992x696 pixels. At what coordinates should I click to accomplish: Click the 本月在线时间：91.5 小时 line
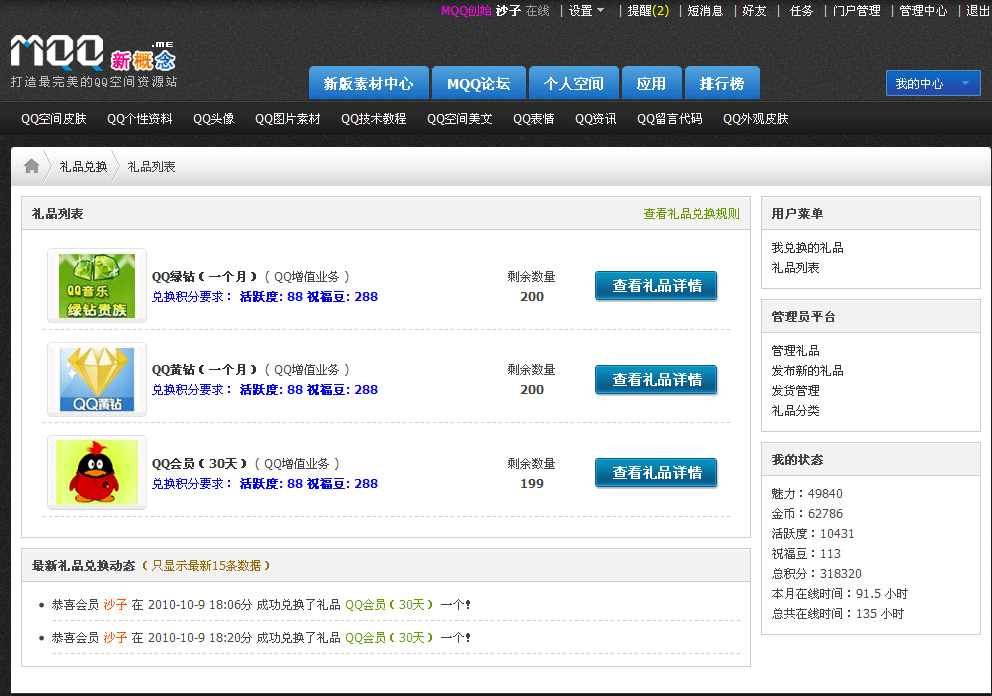coord(840,594)
